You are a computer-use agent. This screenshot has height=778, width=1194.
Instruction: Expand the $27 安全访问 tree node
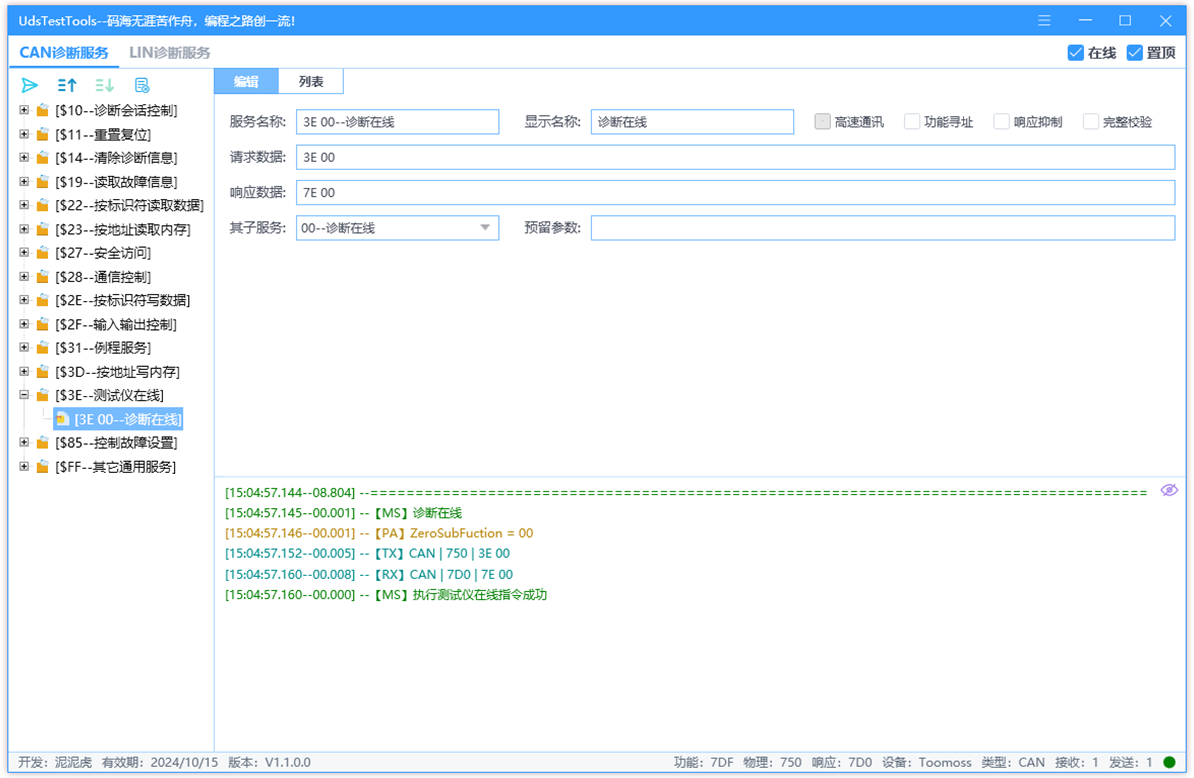24,253
